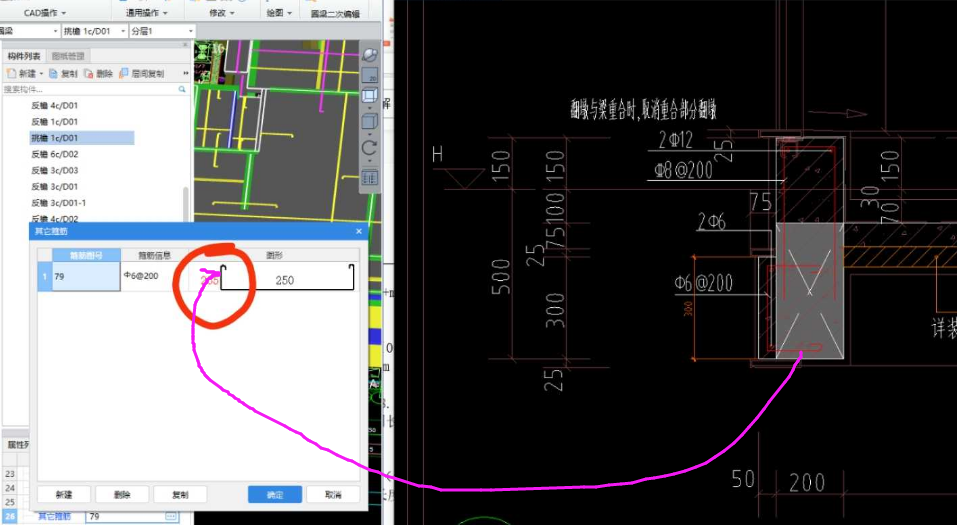Click the 取消 button in dialog
This screenshot has width=957, height=525.
click(333, 494)
